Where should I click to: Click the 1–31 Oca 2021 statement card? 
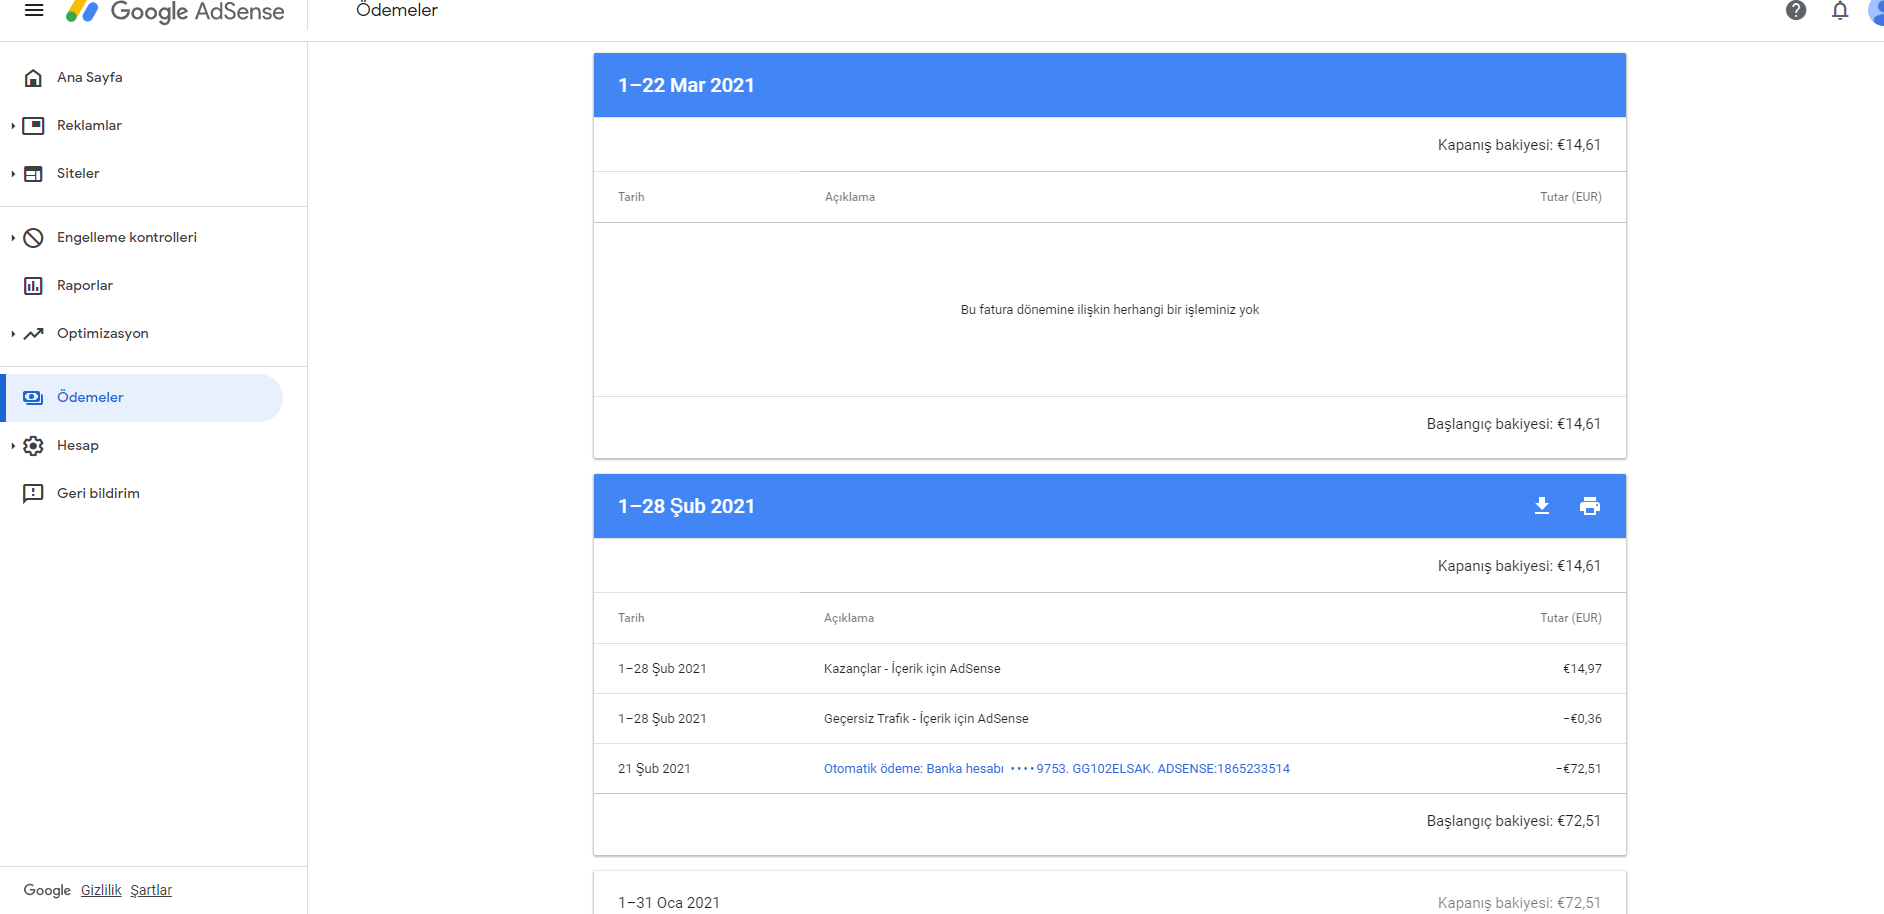pyautogui.click(x=1110, y=893)
